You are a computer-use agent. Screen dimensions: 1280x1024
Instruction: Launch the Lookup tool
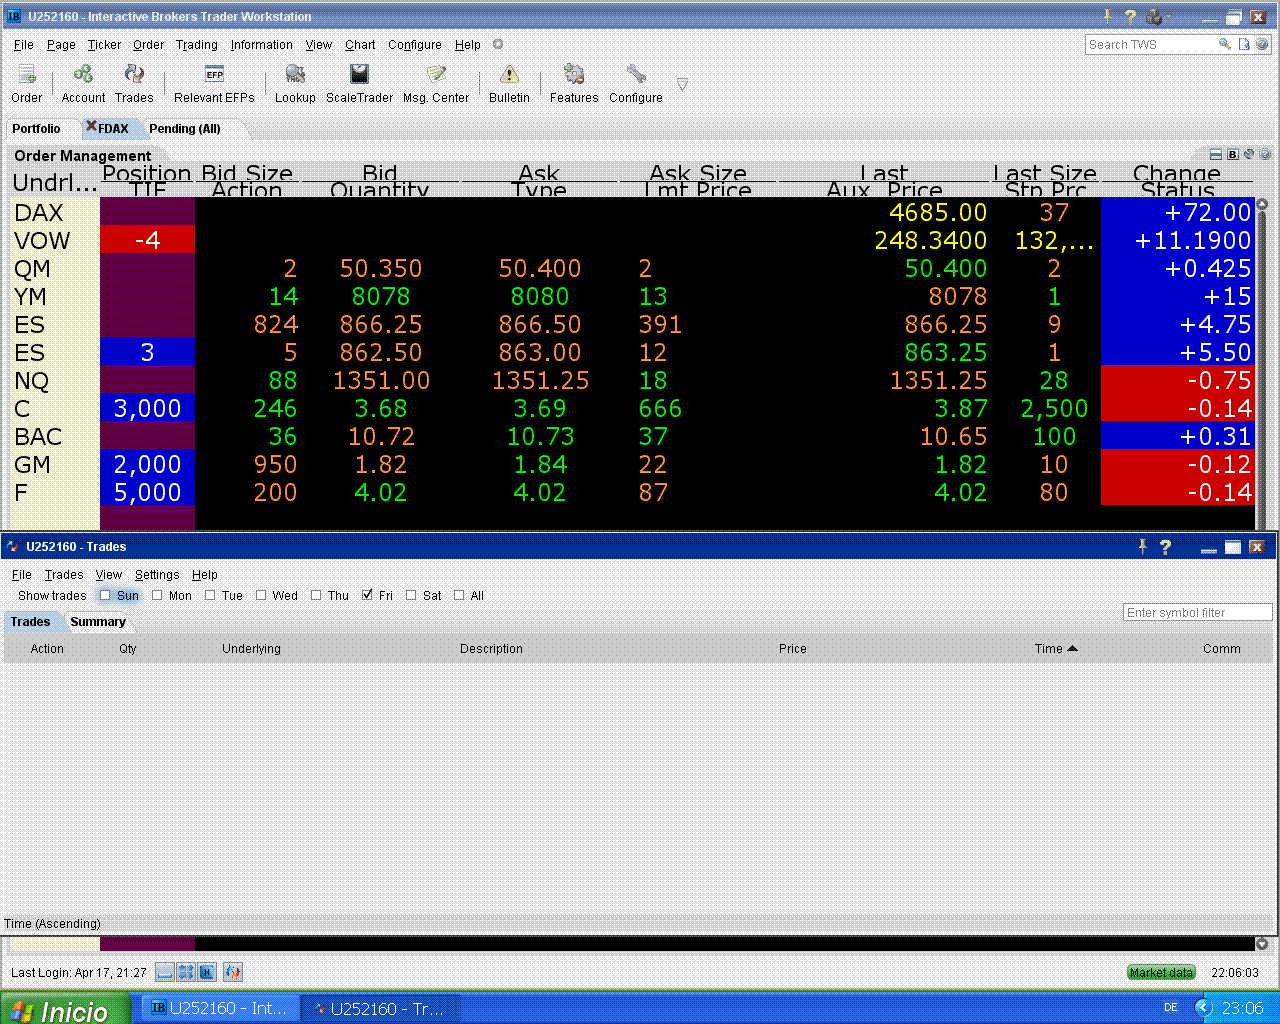pos(295,83)
